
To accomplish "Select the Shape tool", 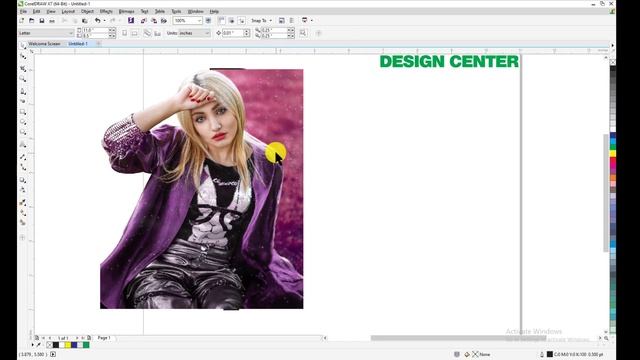I will click(x=23, y=56).
